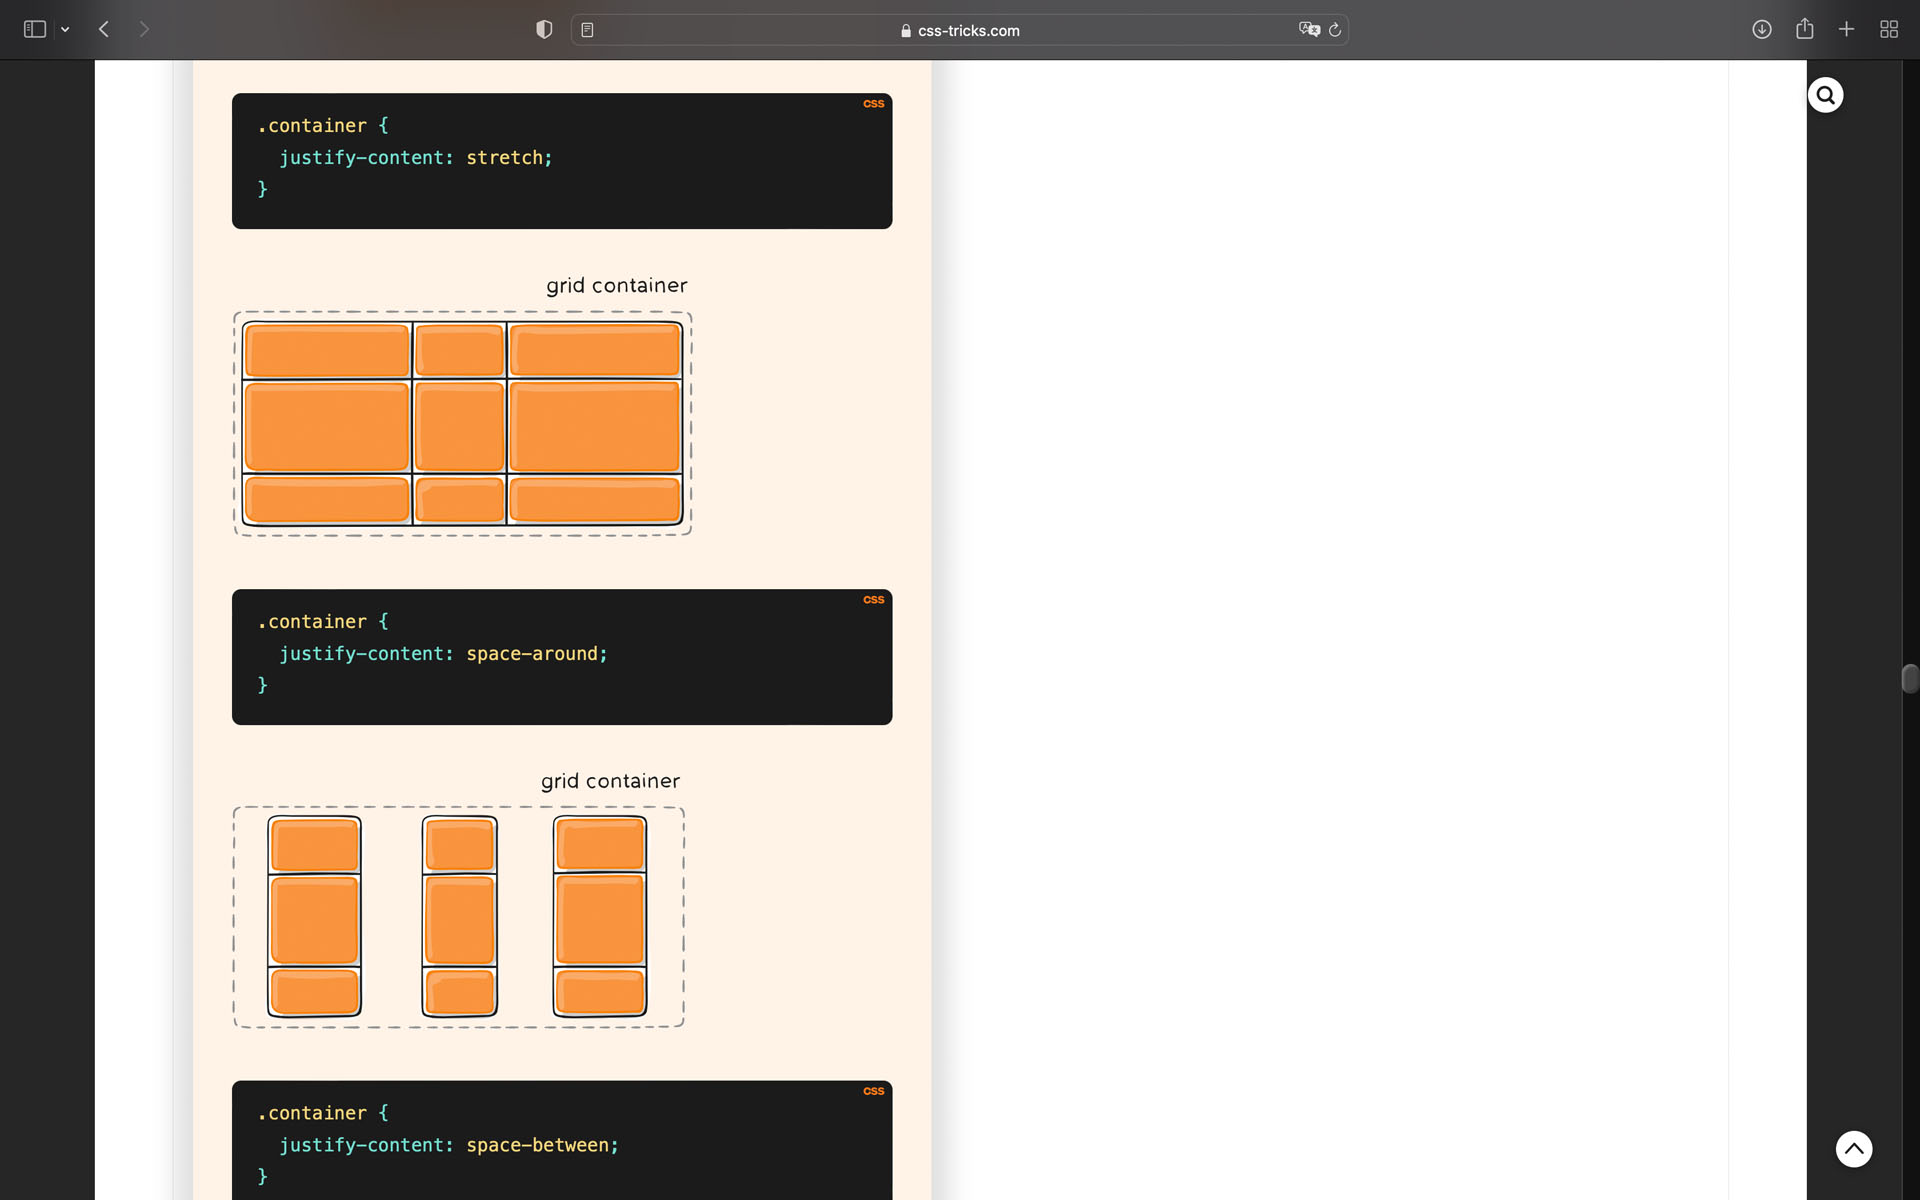
Task: Click the CSS label on space-around code block
Action: click(x=874, y=600)
